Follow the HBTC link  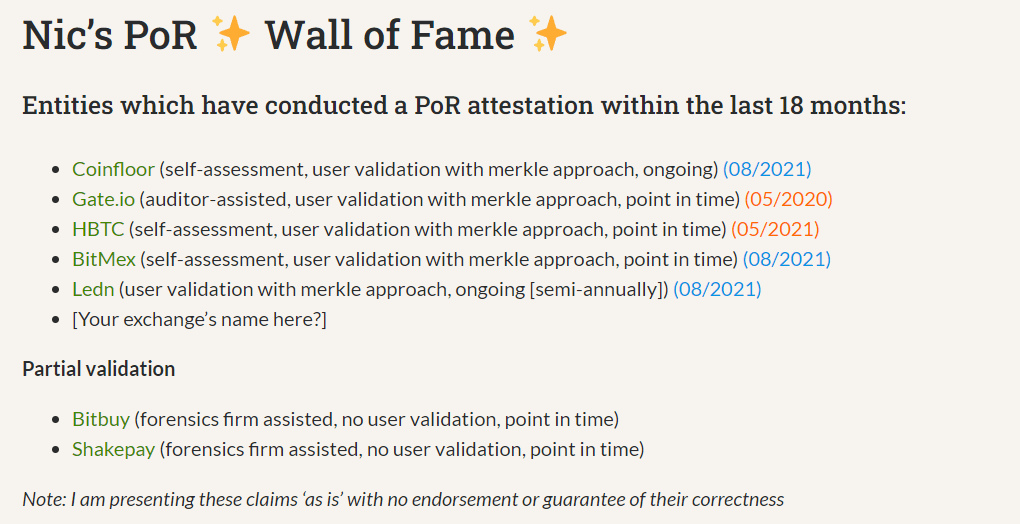[x=98, y=229]
